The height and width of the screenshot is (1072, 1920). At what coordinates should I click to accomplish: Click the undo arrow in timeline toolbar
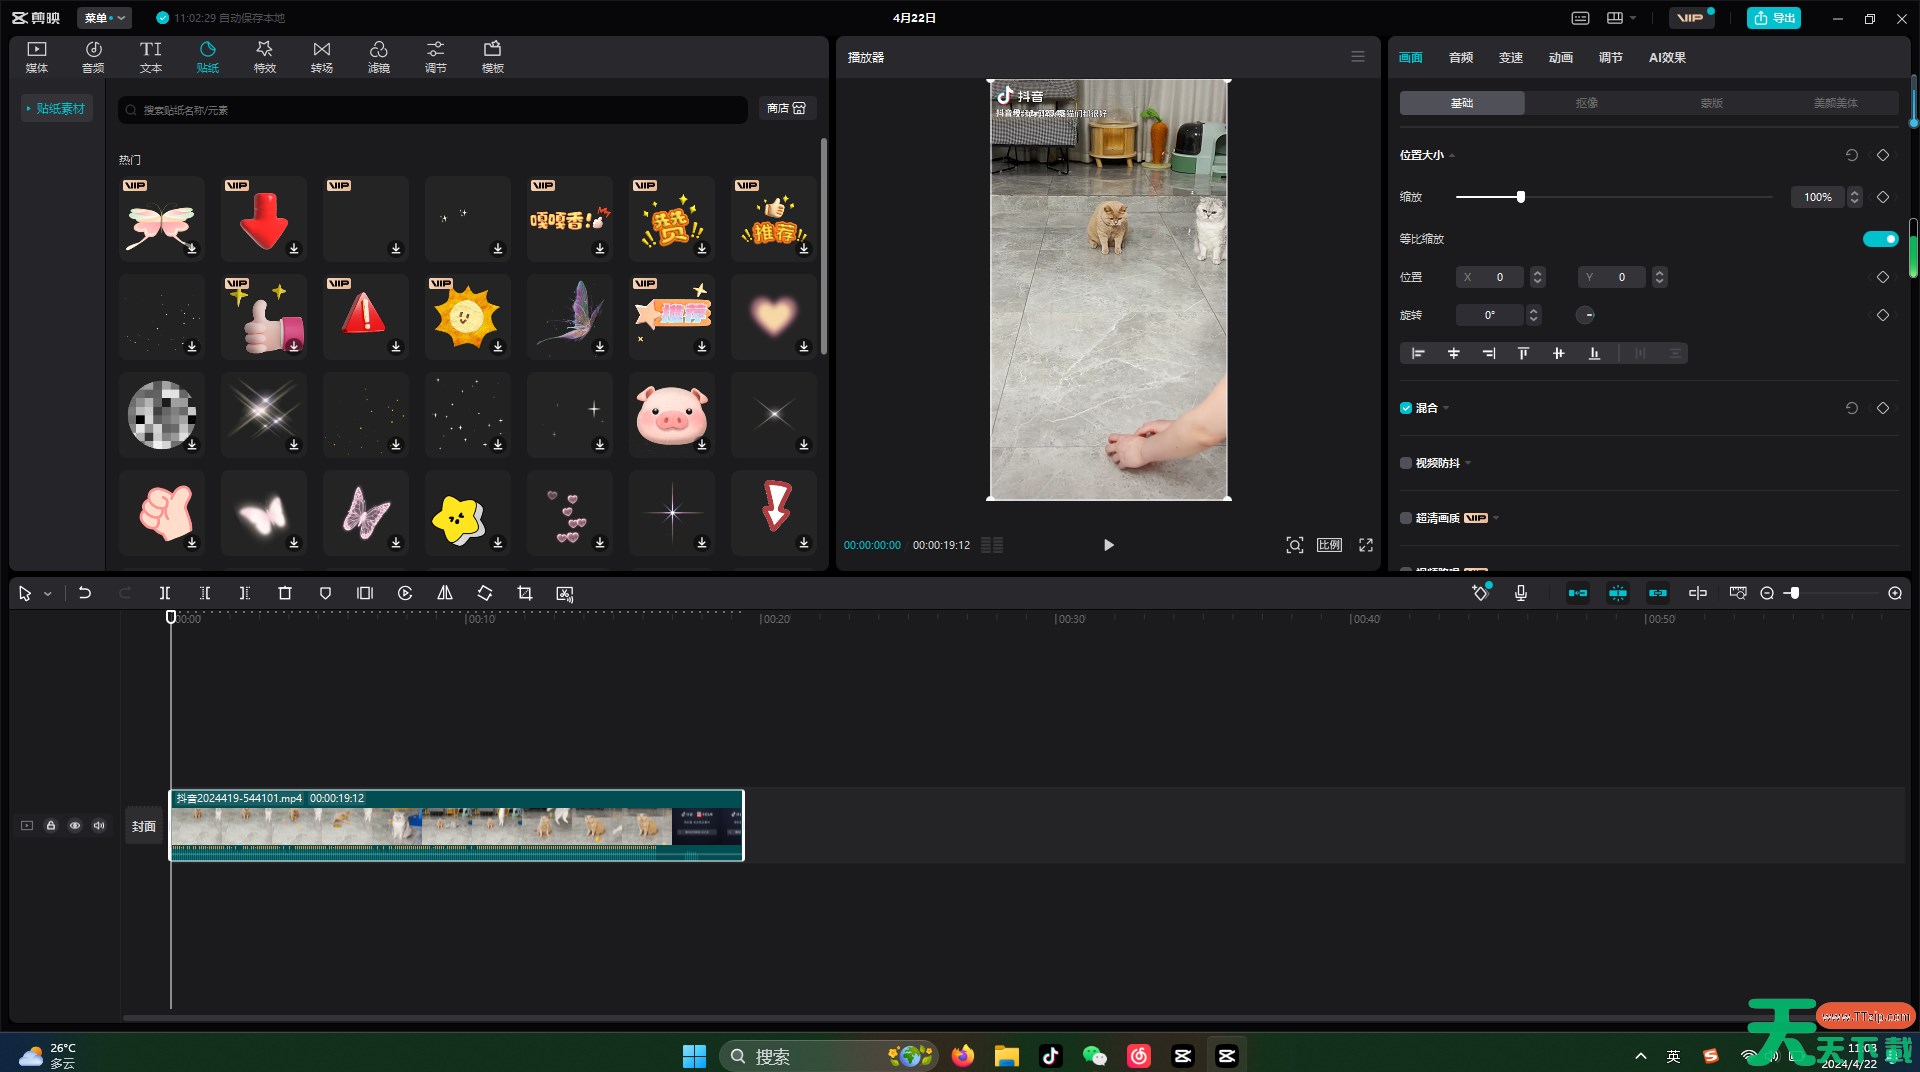click(x=85, y=593)
